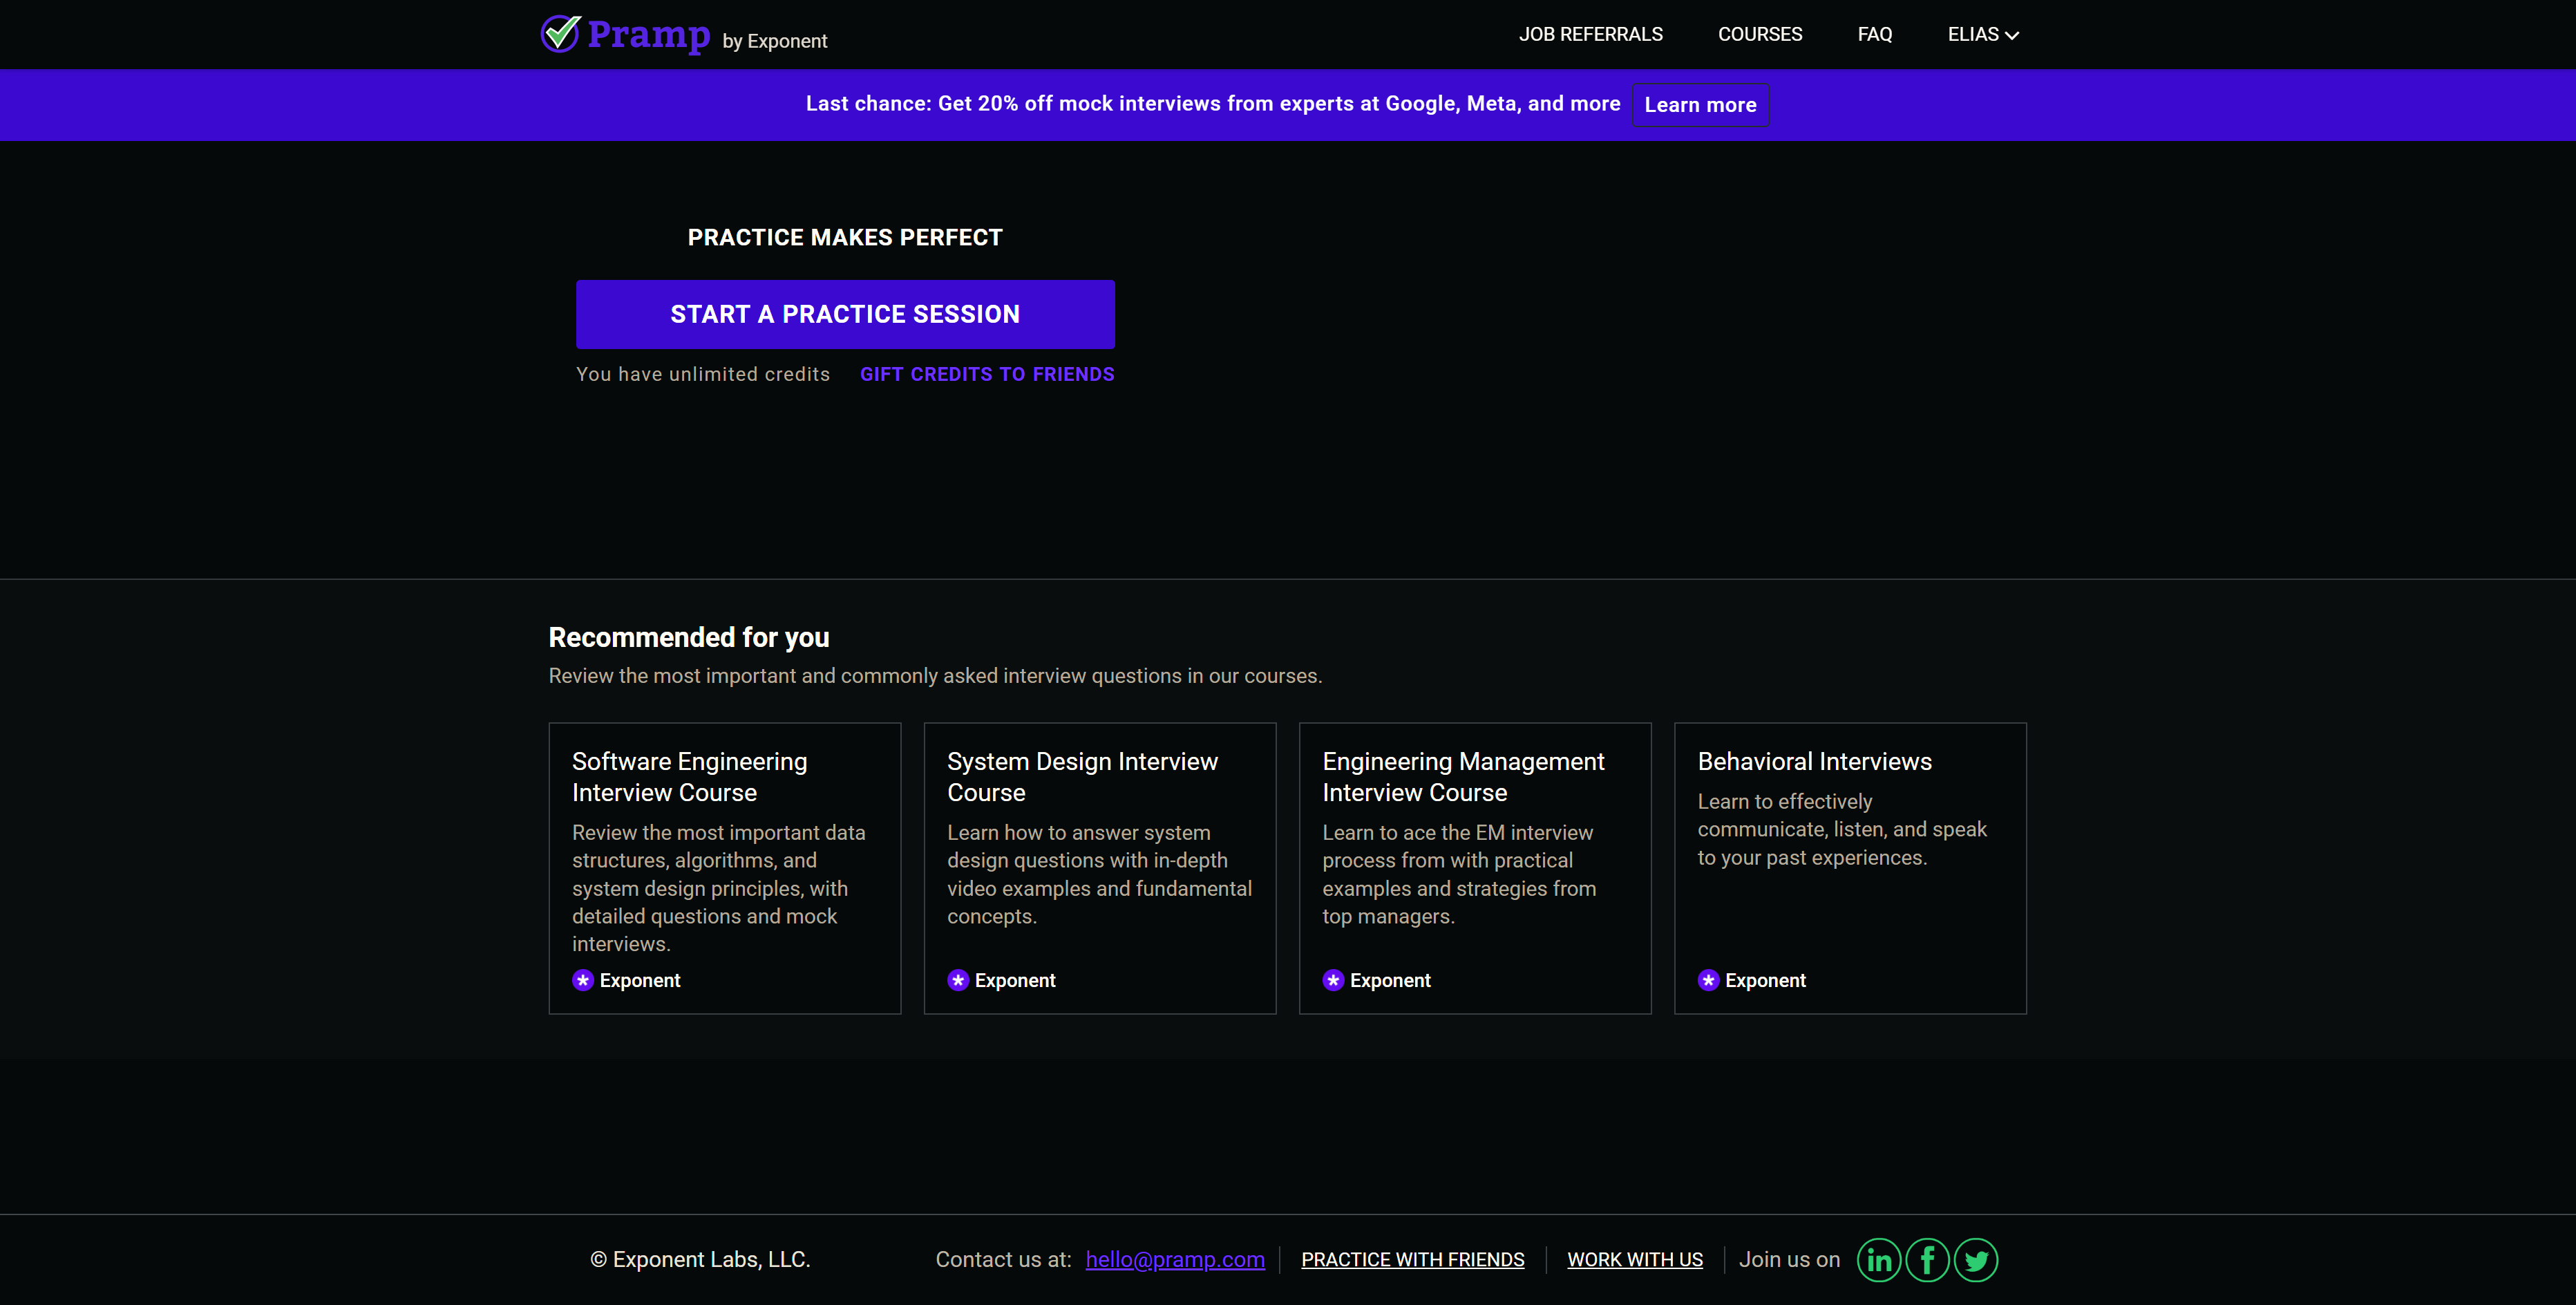The width and height of the screenshot is (2576, 1305).
Task: Open the Twitter social icon
Action: pyautogui.click(x=1976, y=1260)
